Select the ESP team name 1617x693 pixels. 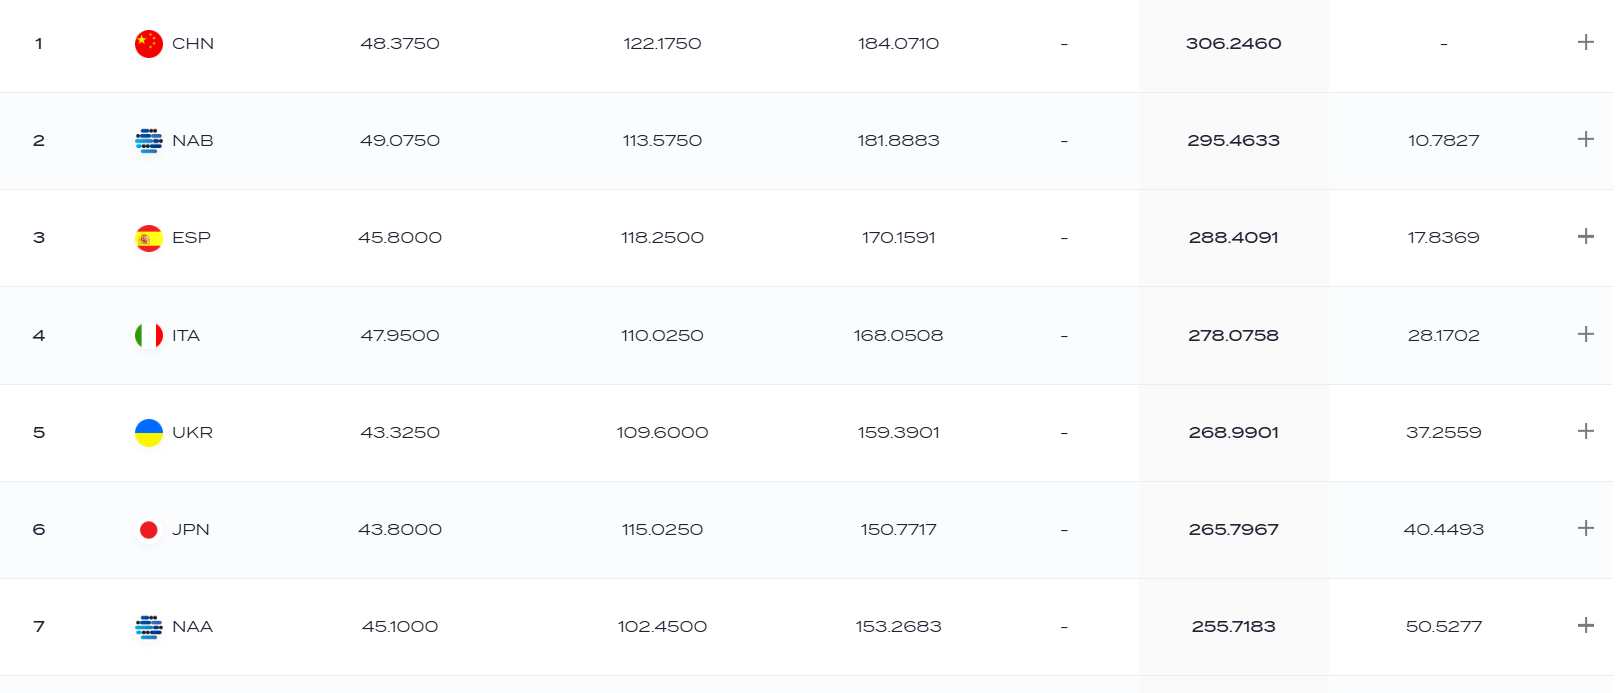(x=191, y=238)
